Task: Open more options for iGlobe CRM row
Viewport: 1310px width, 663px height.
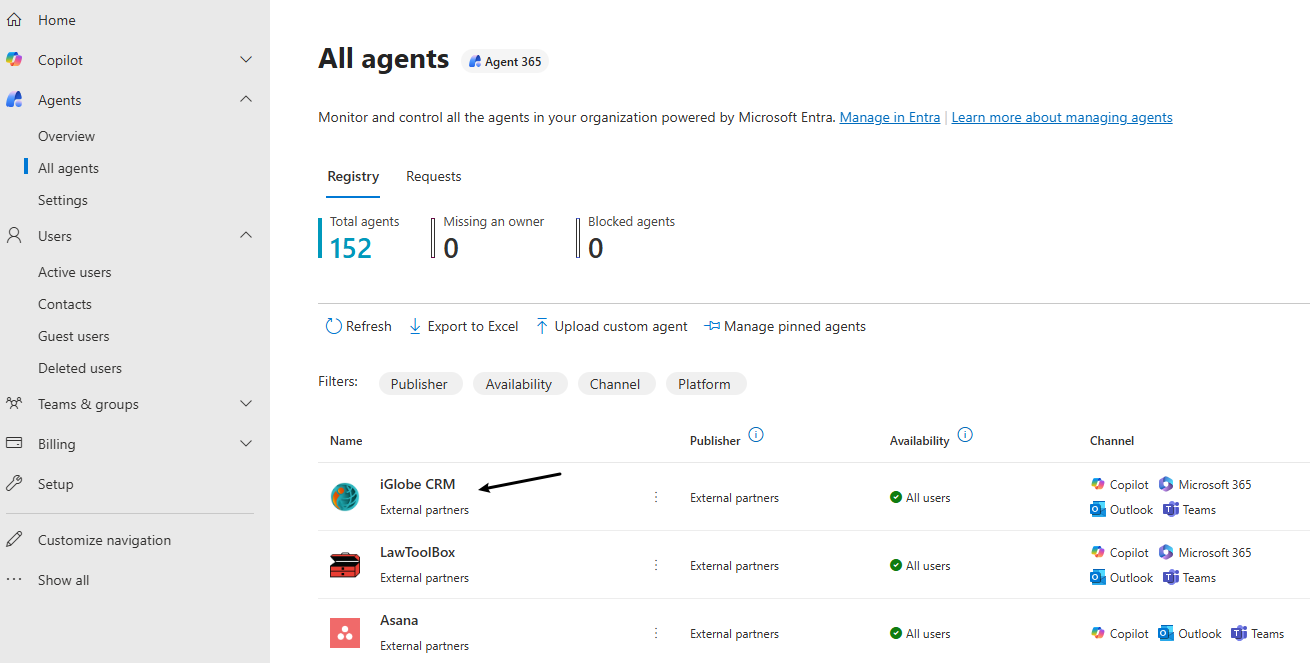Action: [x=656, y=497]
